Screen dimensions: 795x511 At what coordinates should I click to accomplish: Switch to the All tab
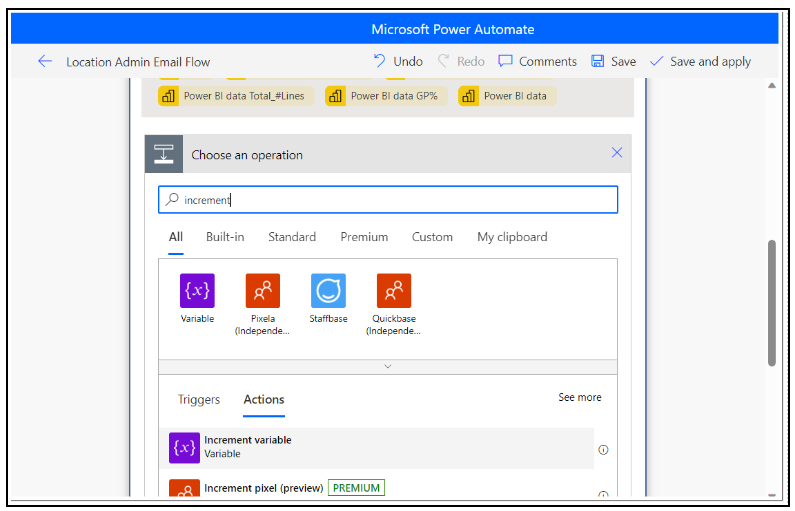(x=176, y=237)
